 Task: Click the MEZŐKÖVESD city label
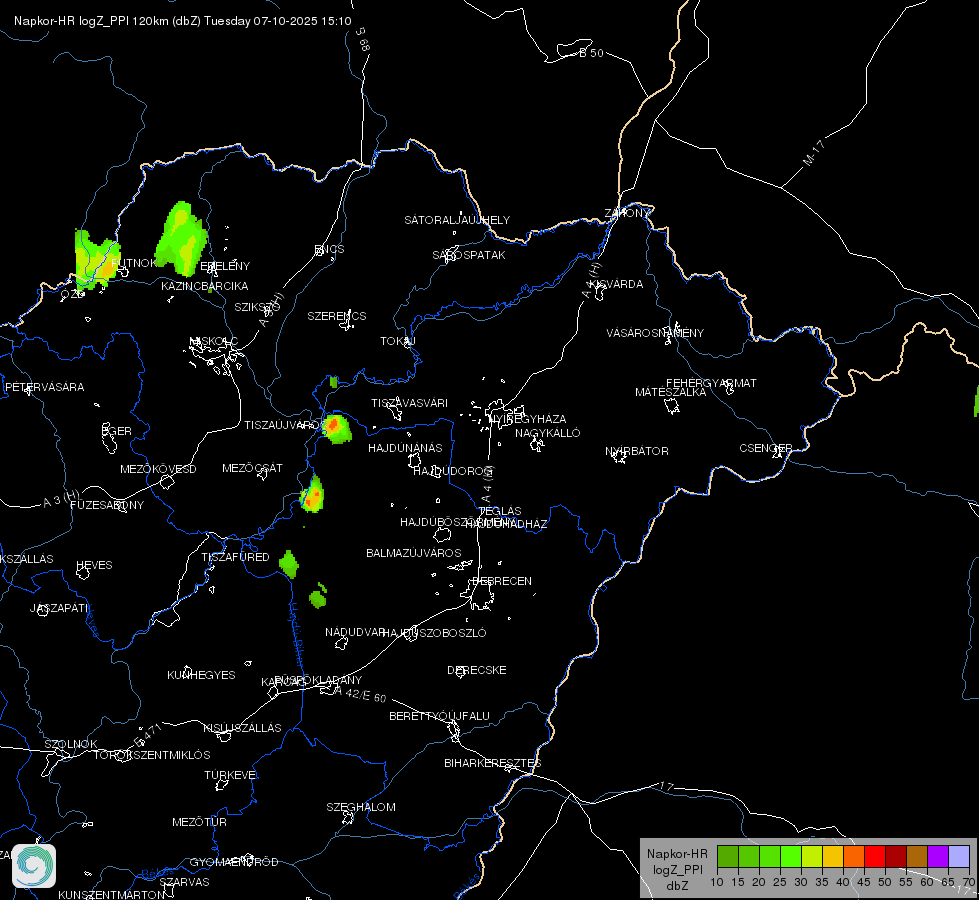(158, 469)
